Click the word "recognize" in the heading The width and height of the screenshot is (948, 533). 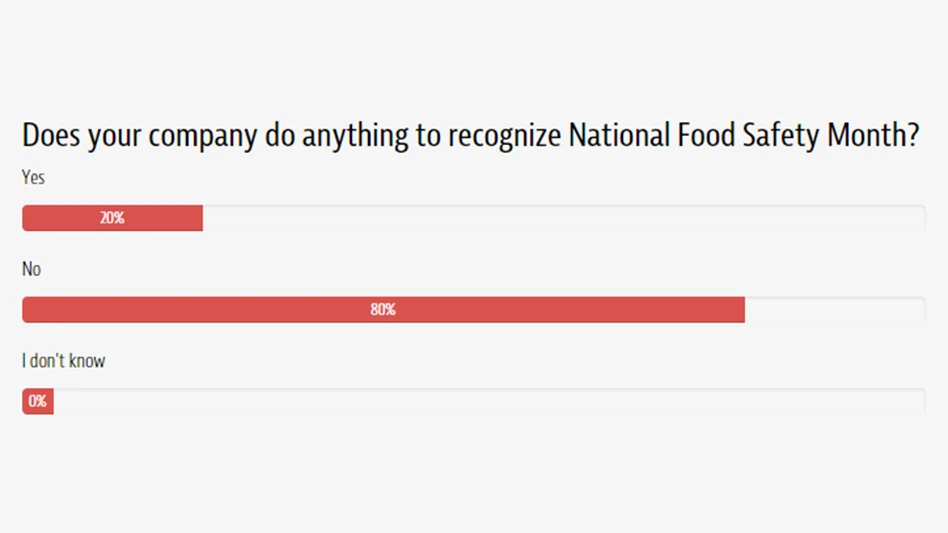click(x=504, y=137)
